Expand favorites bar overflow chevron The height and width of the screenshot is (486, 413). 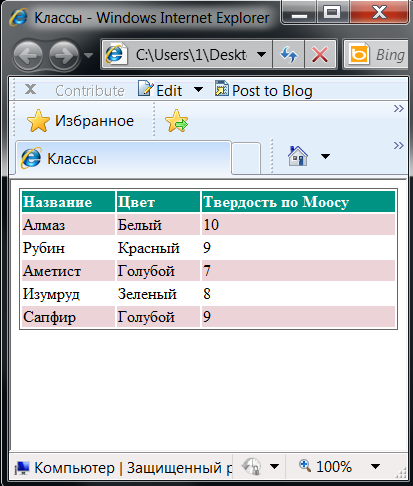[x=399, y=109]
